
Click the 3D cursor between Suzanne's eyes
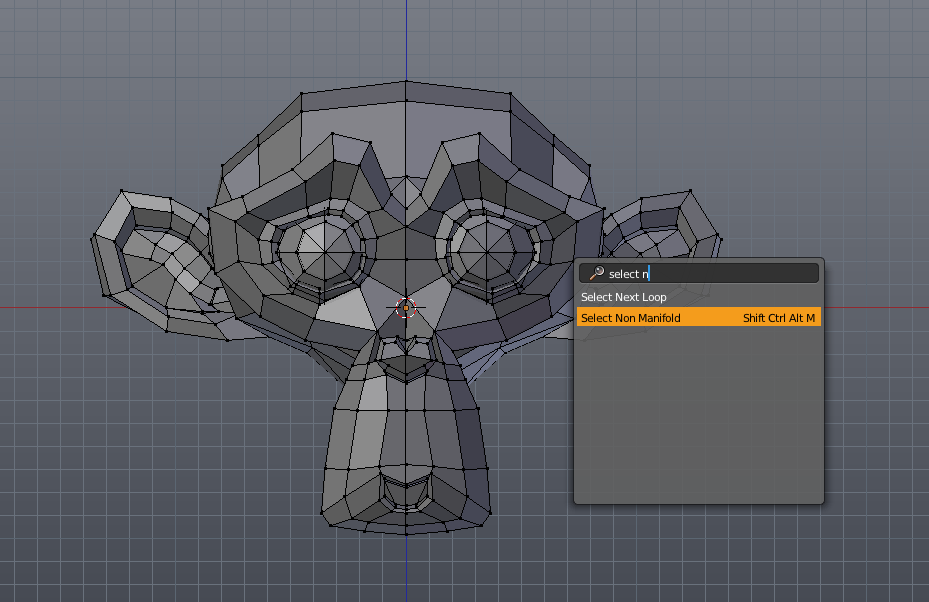[405, 308]
